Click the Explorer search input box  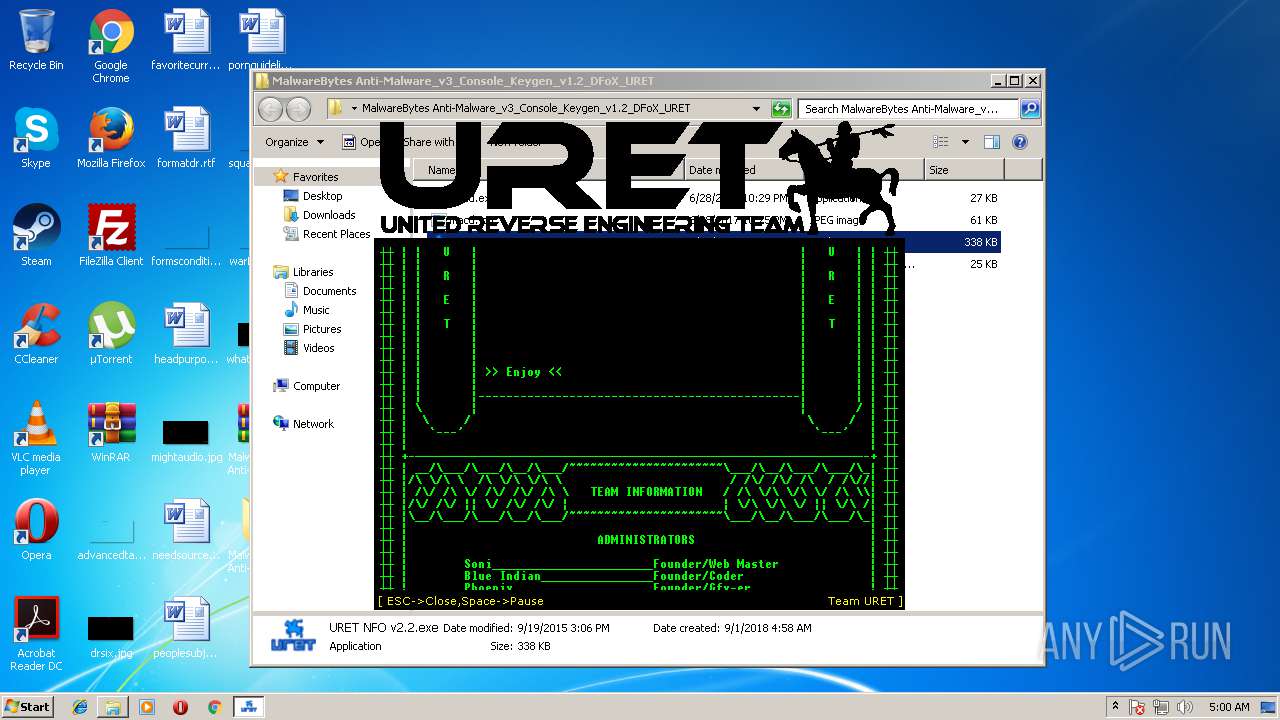pyautogui.click(x=909, y=108)
